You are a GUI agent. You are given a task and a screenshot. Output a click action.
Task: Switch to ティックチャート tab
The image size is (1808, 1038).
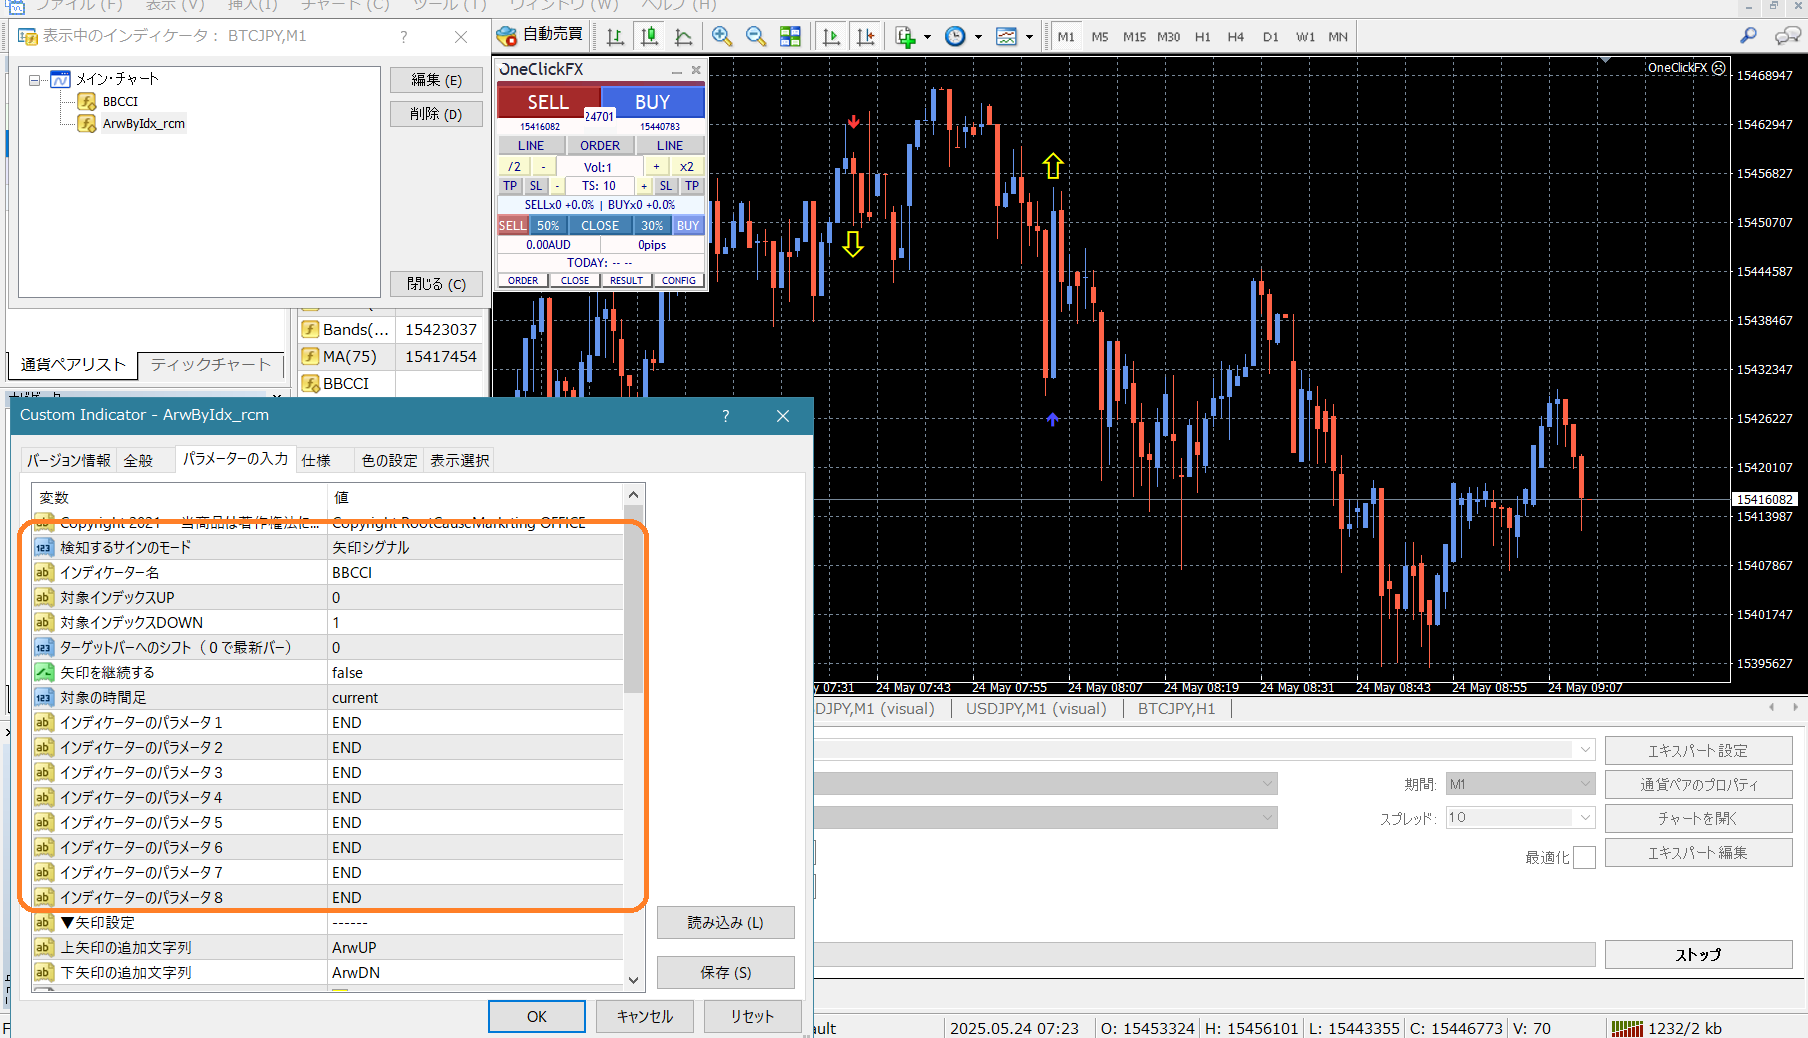(x=210, y=365)
